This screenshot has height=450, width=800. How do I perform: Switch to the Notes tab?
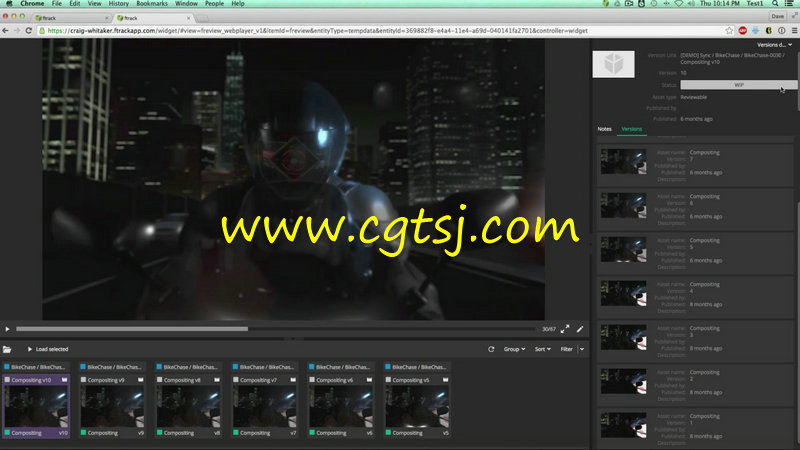click(605, 129)
